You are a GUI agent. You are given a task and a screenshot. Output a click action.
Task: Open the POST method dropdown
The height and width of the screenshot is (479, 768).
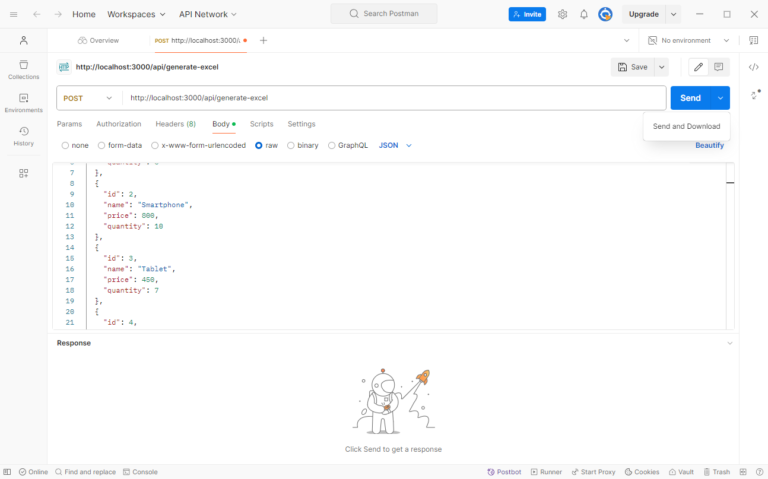(x=88, y=98)
